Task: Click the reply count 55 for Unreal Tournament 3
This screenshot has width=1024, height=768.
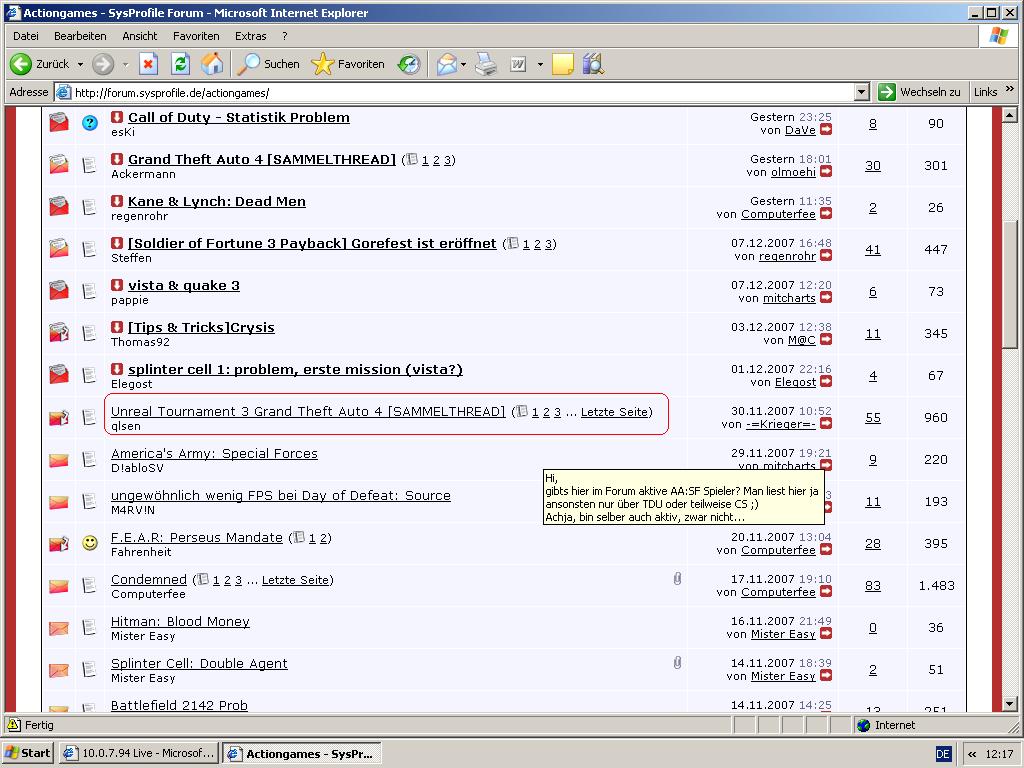Action: 872,417
